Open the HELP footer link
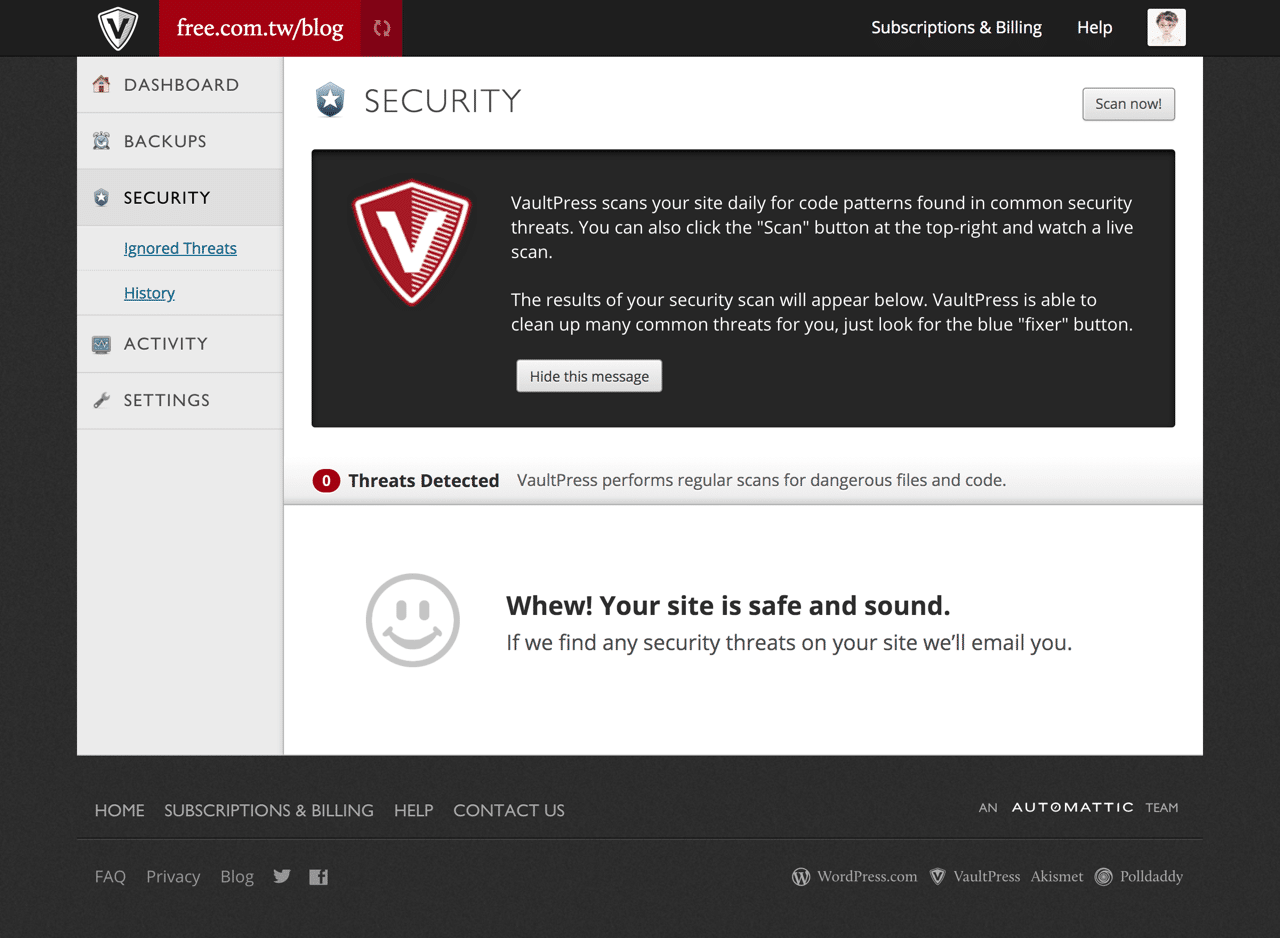The width and height of the screenshot is (1280, 938). coord(414,810)
